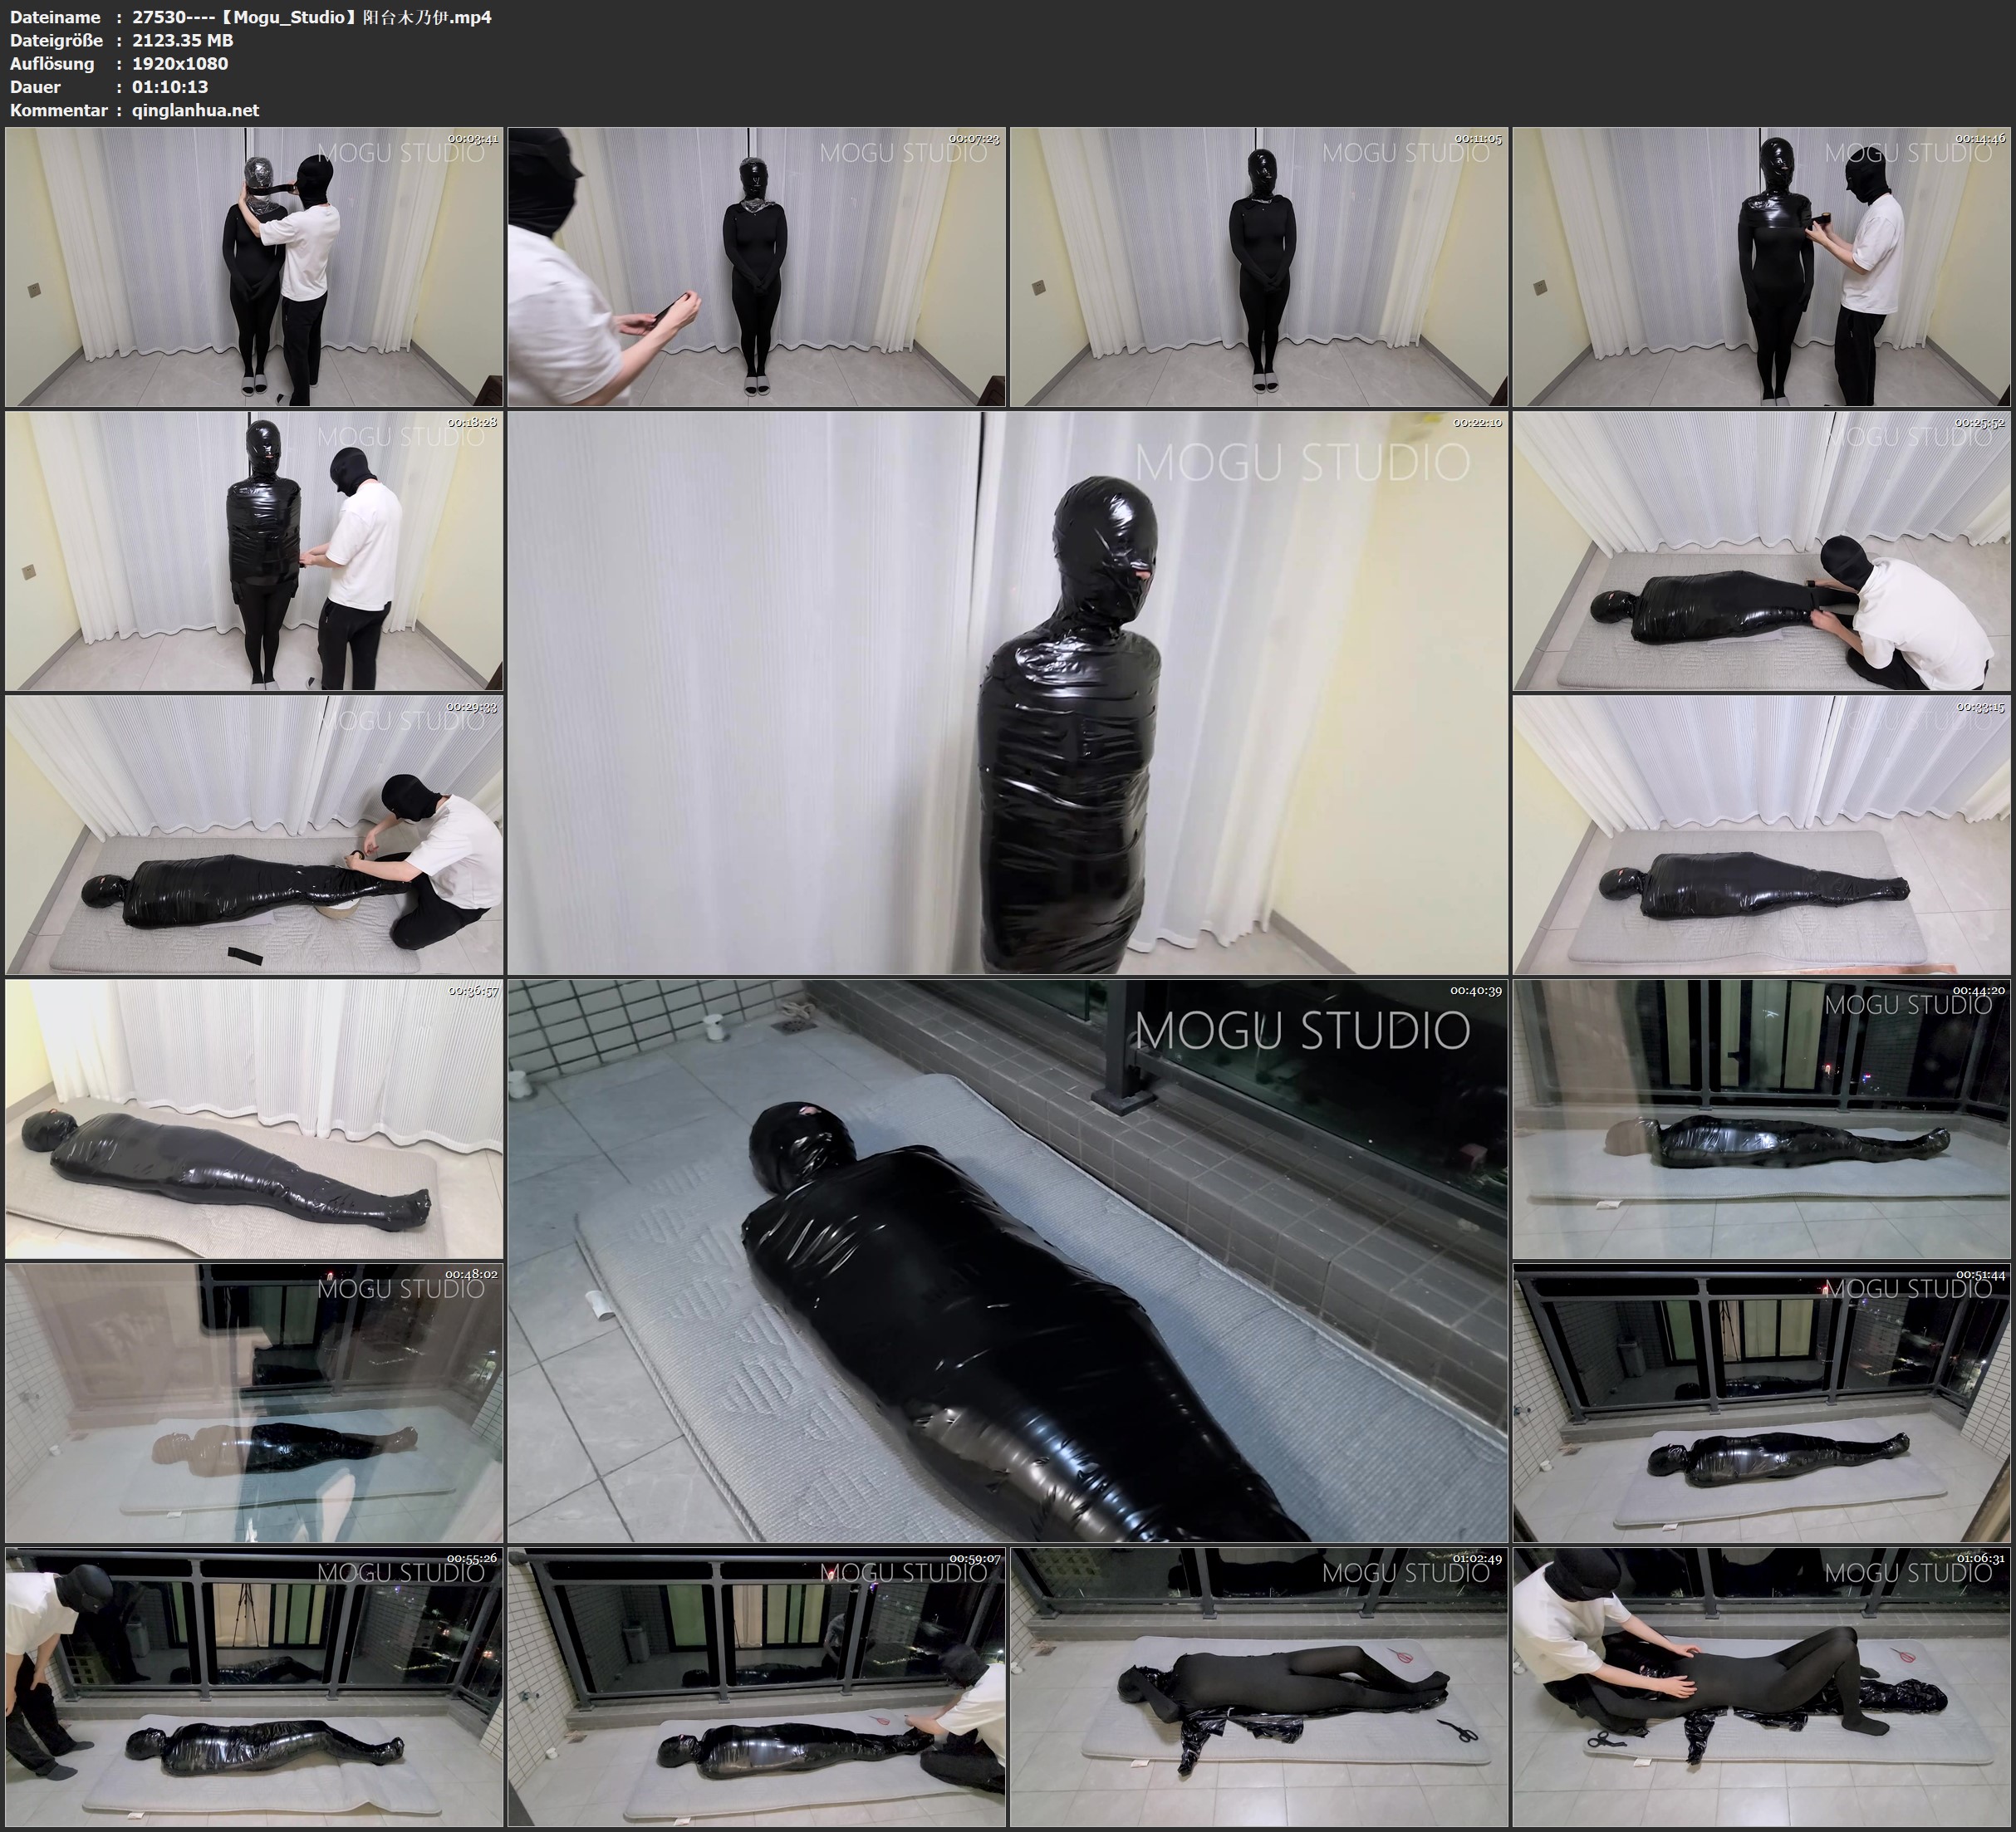Screen dimensions: 2016x1832
Task: Open the thumbnail at 00:11:05
Action: click(x=1259, y=267)
